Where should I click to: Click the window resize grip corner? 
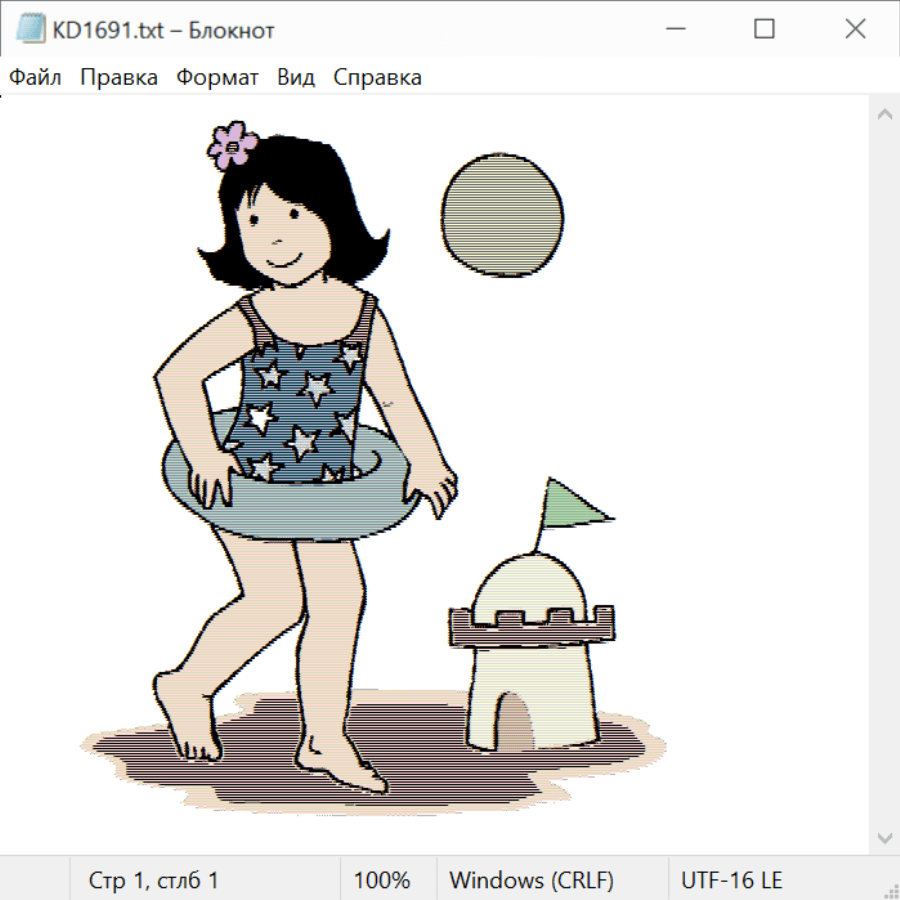click(x=890, y=890)
